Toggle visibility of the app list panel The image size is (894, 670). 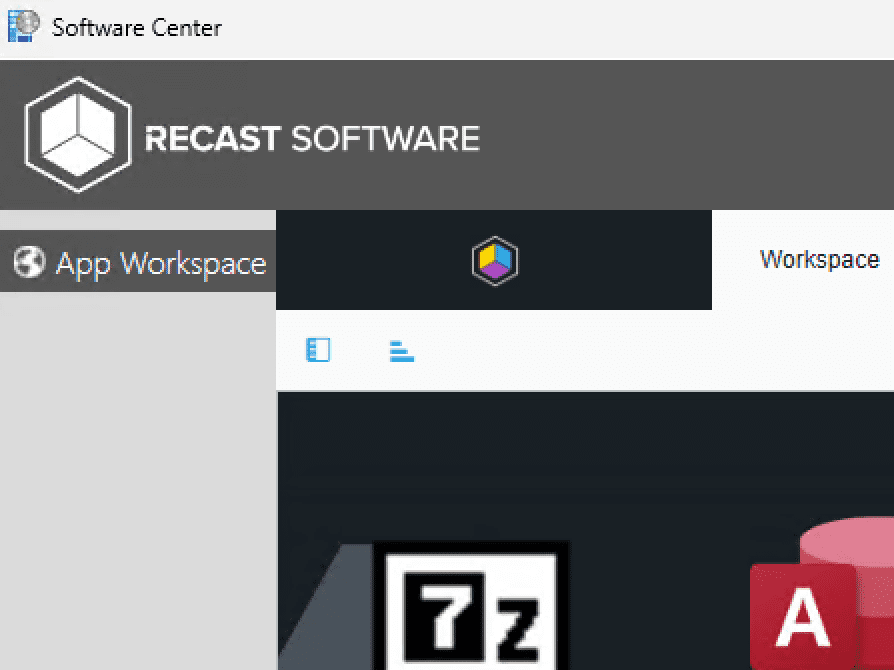[317, 350]
